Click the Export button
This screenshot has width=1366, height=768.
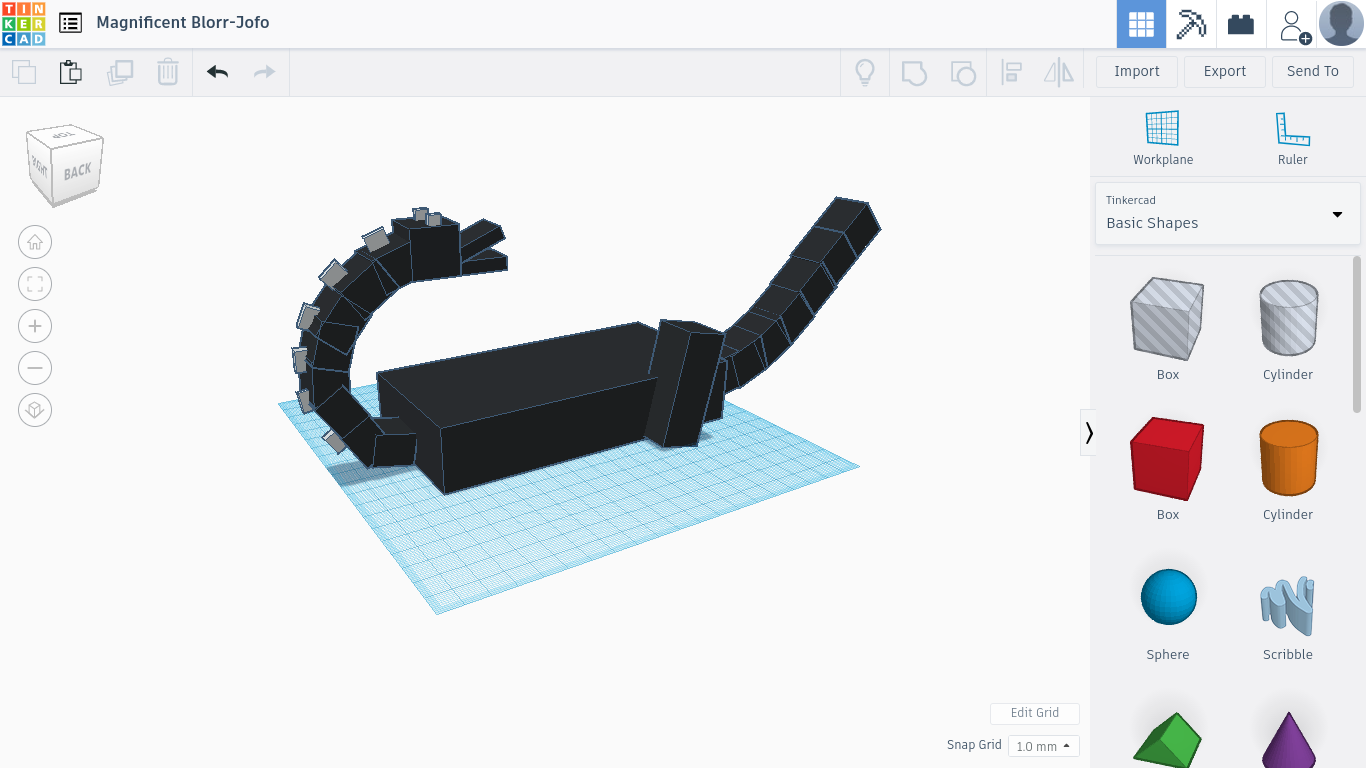[x=1225, y=71]
